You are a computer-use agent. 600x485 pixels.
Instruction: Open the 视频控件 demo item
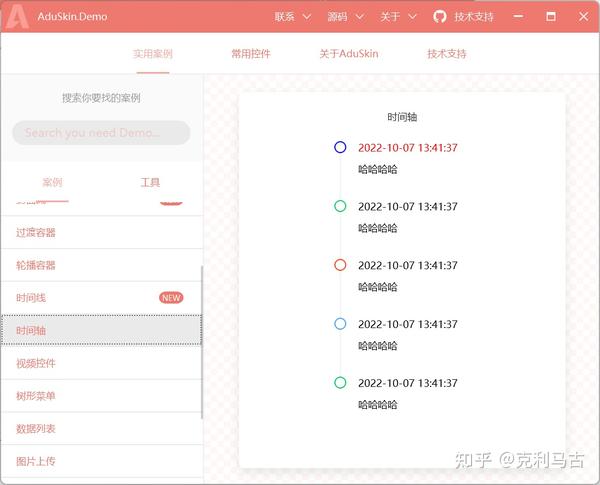click(x=102, y=363)
